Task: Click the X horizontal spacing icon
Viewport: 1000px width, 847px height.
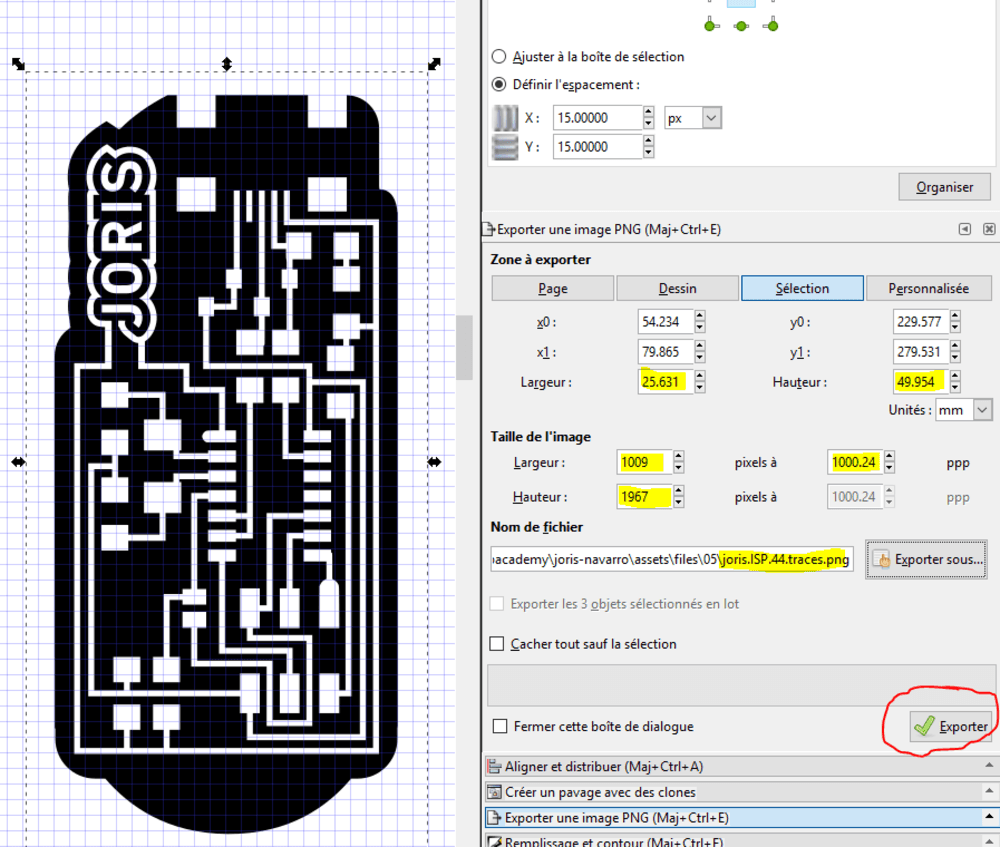Action: pyautogui.click(x=506, y=118)
